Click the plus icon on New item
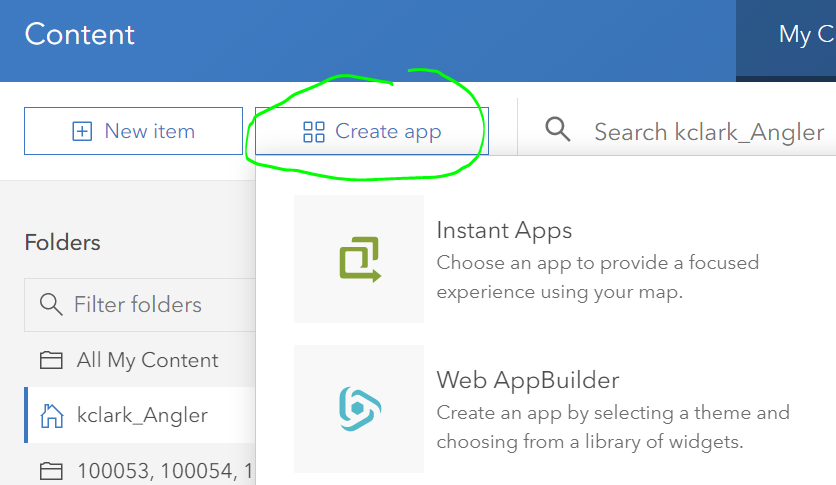The image size is (836, 485). (x=82, y=131)
